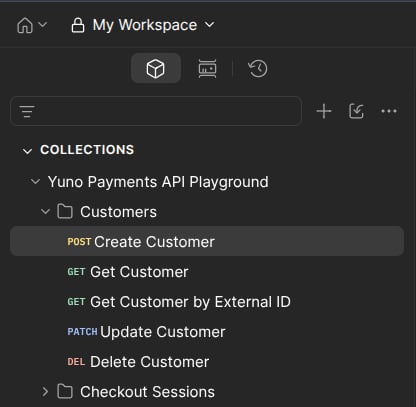Open dropdown arrow beside Home icon
Image resolution: width=416 pixels, height=407 pixels.
43,25
